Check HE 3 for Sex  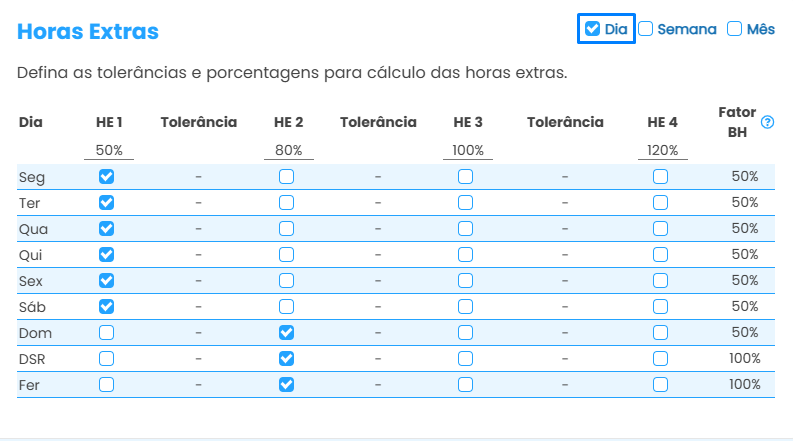pos(466,281)
